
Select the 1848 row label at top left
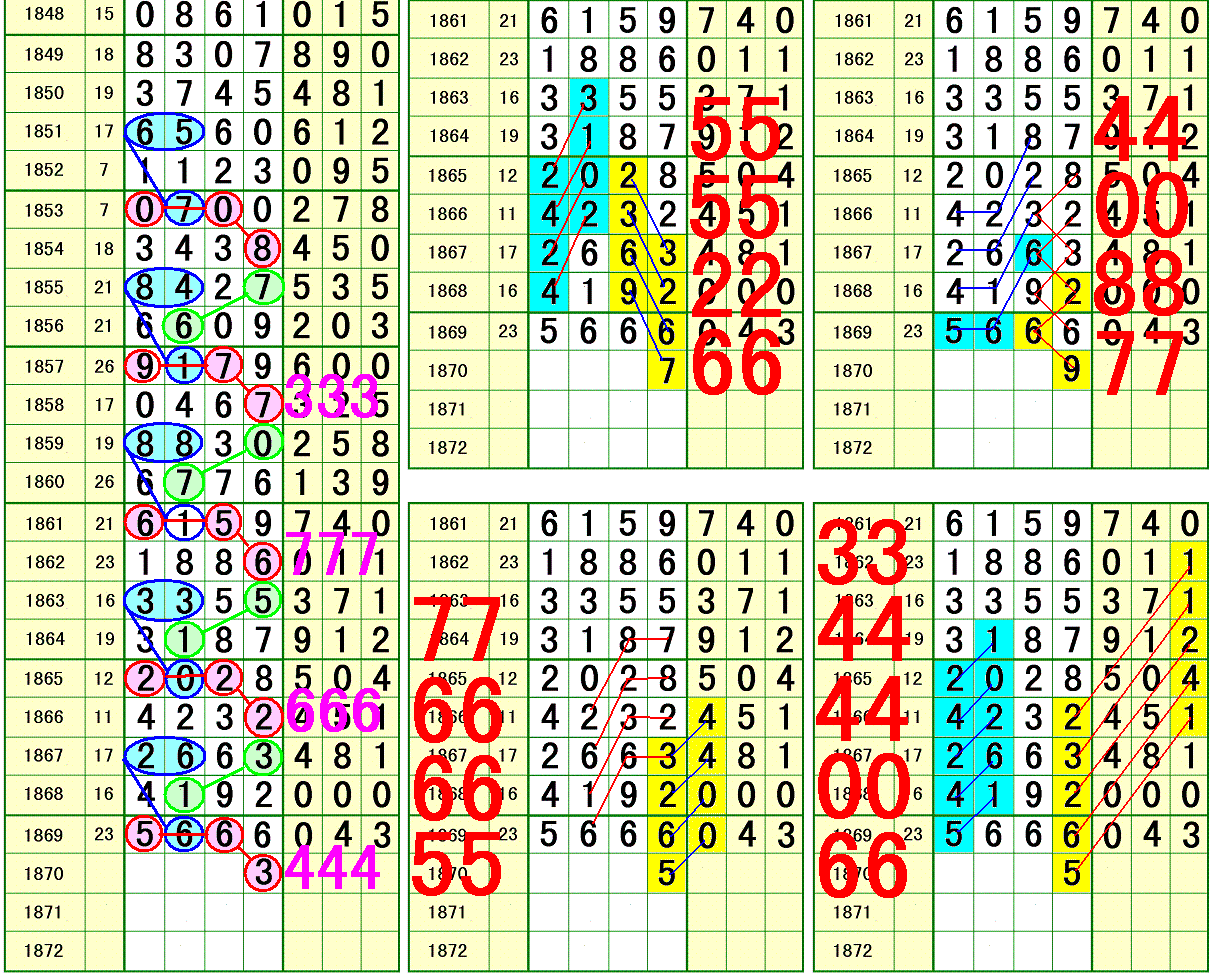pos(43,15)
